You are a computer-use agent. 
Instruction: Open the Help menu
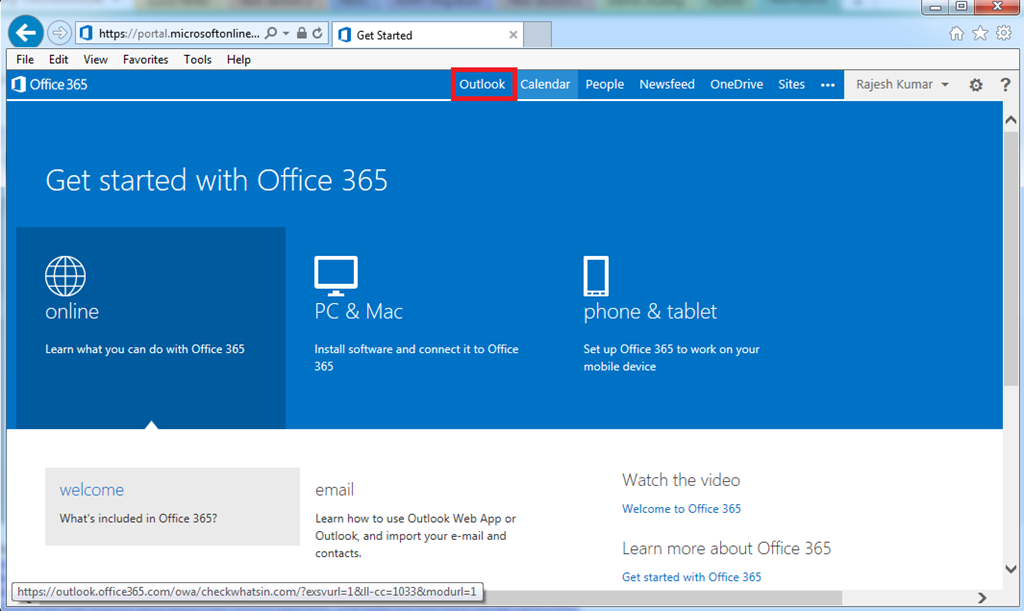pyautogui.click(x=238, y=59)
